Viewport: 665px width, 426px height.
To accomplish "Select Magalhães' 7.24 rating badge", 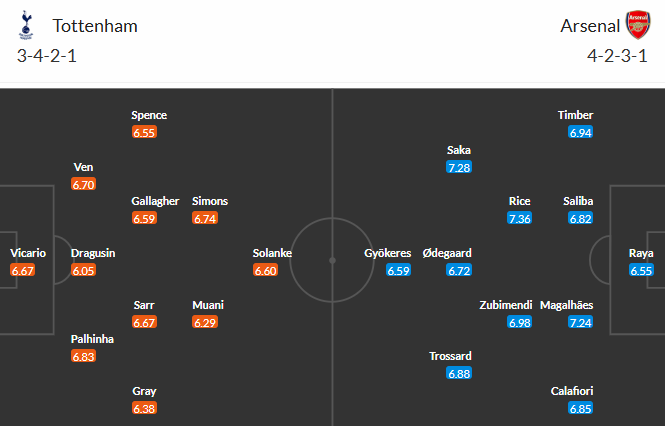I will 580,322.
